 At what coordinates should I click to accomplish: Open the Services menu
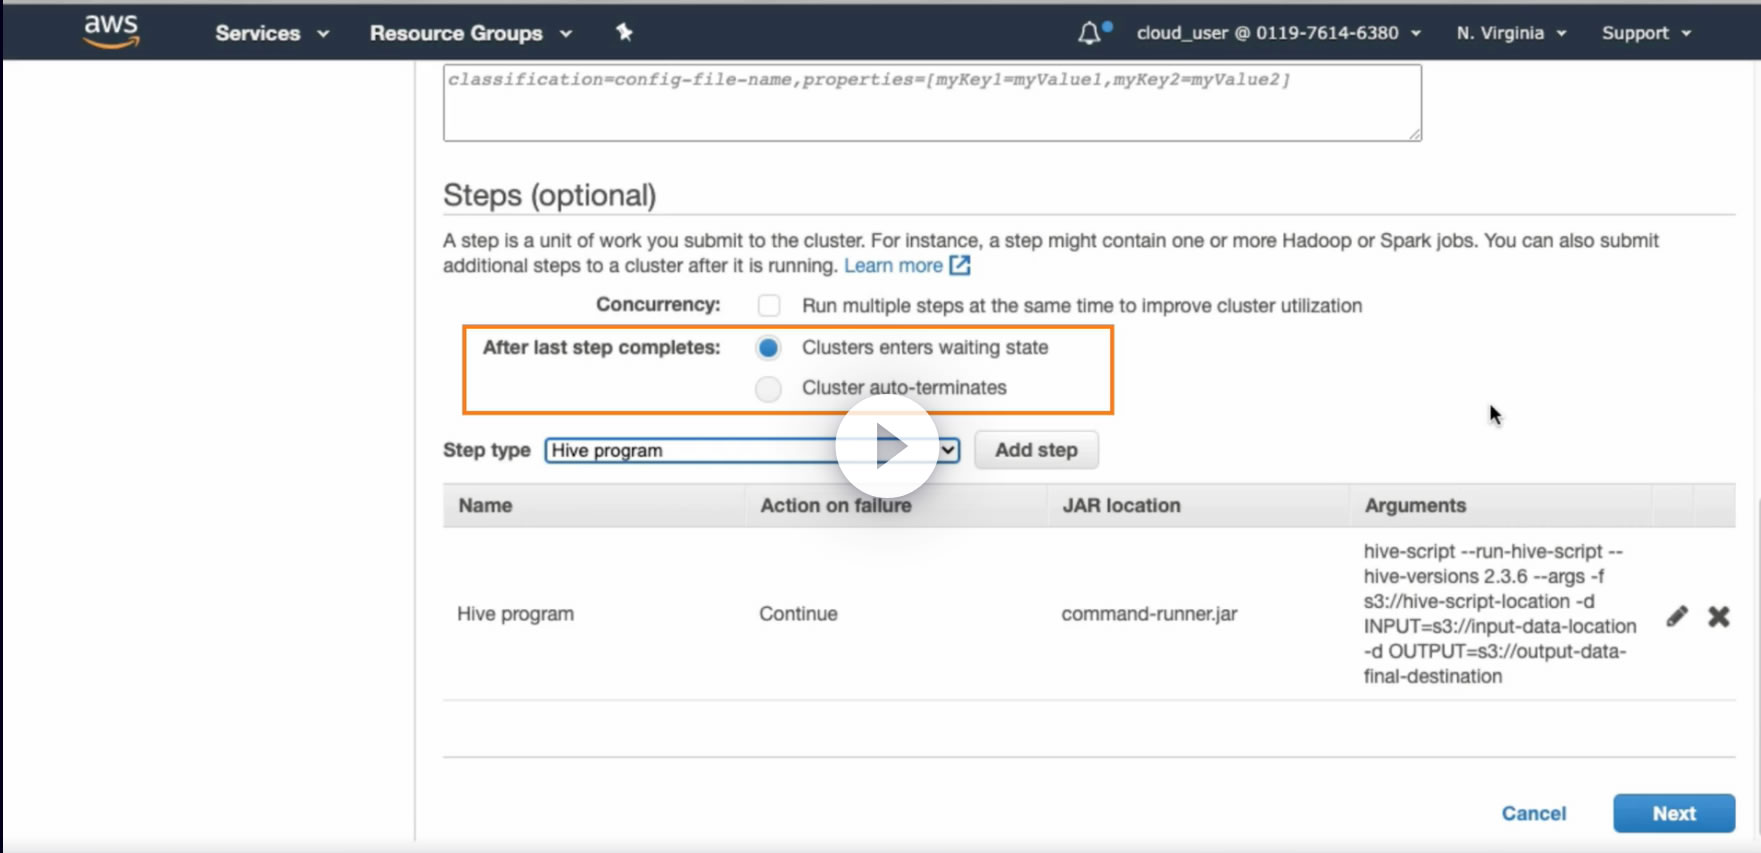click(x=271, y=33)
